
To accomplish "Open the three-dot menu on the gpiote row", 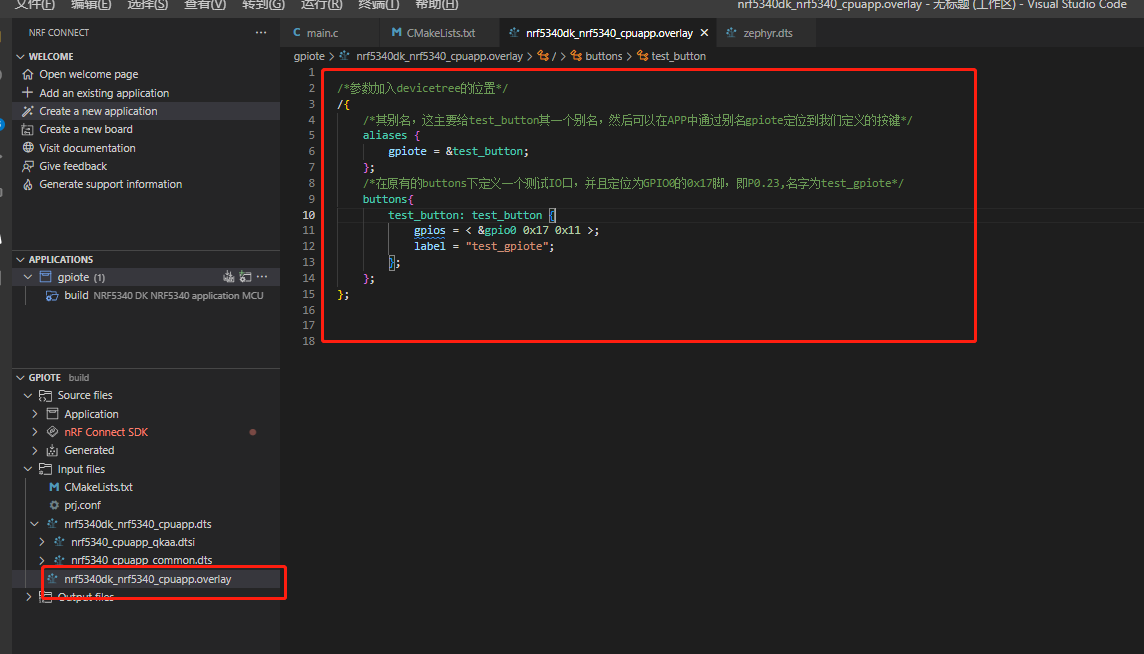I will click(x=262, y=277).
